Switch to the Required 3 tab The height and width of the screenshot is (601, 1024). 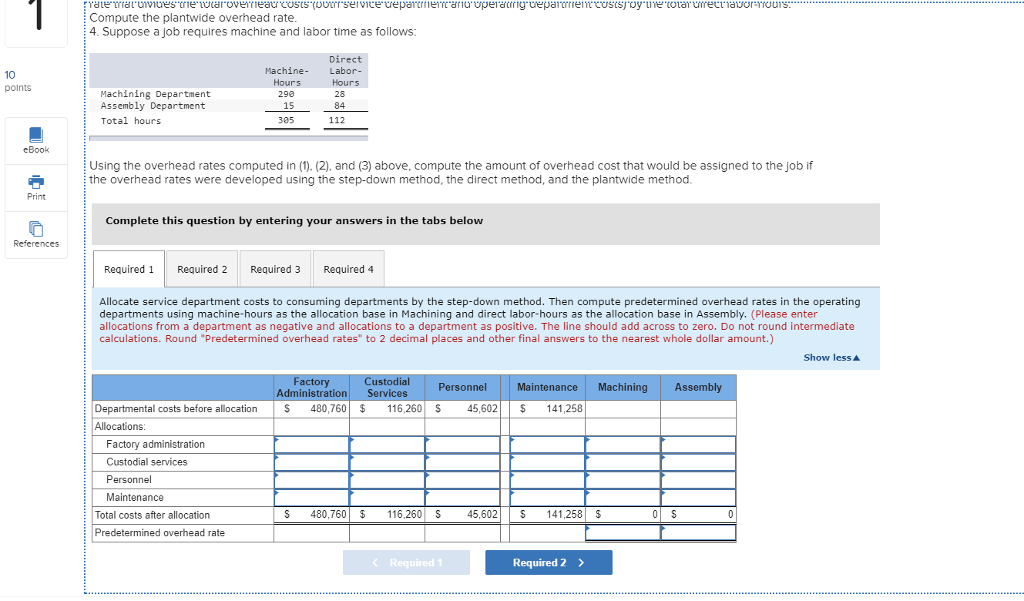275,268
